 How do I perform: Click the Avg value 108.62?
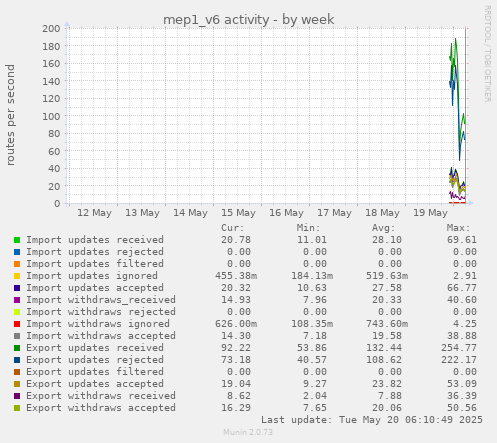[x=384, y=360]
